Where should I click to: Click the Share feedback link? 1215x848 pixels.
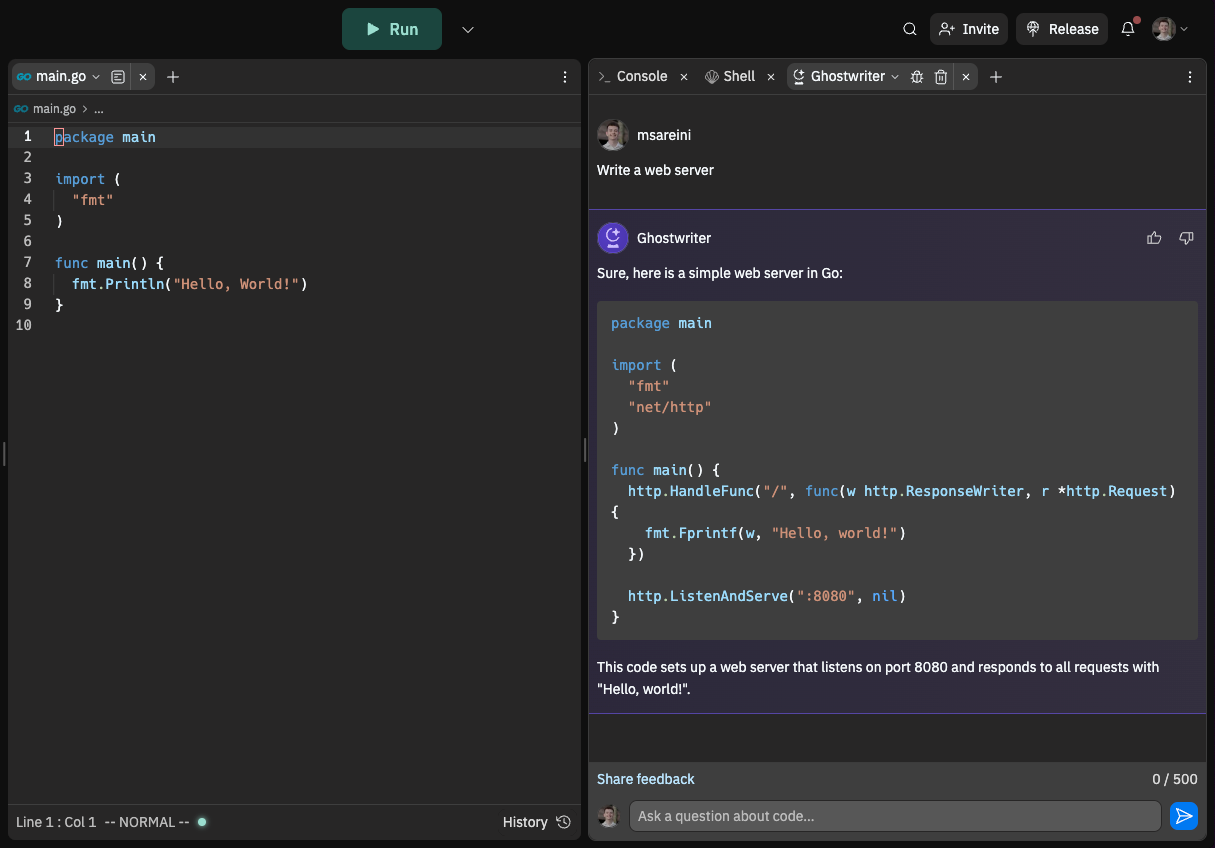(645, 779)
